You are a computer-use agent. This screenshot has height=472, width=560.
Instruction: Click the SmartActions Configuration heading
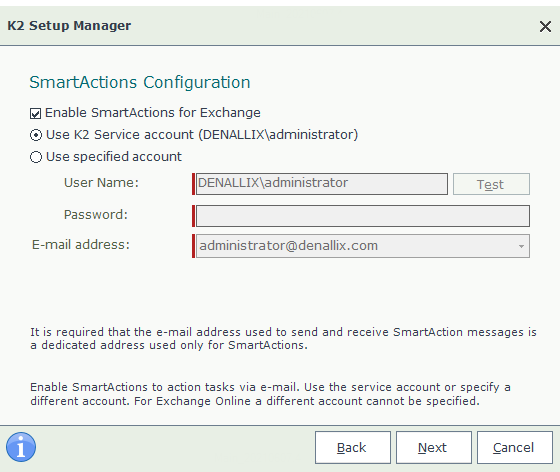(x=140, y=82)
